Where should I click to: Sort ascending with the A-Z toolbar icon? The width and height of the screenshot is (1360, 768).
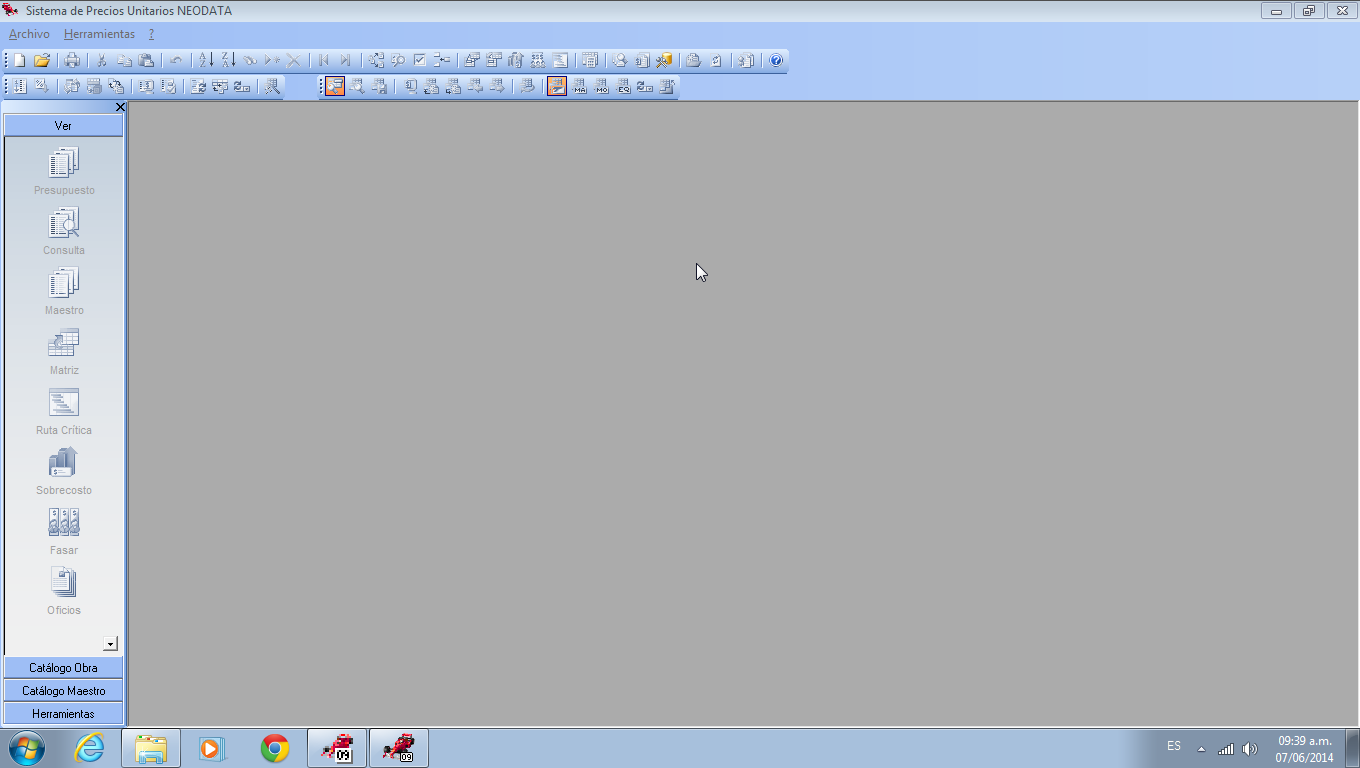[204, 60]
